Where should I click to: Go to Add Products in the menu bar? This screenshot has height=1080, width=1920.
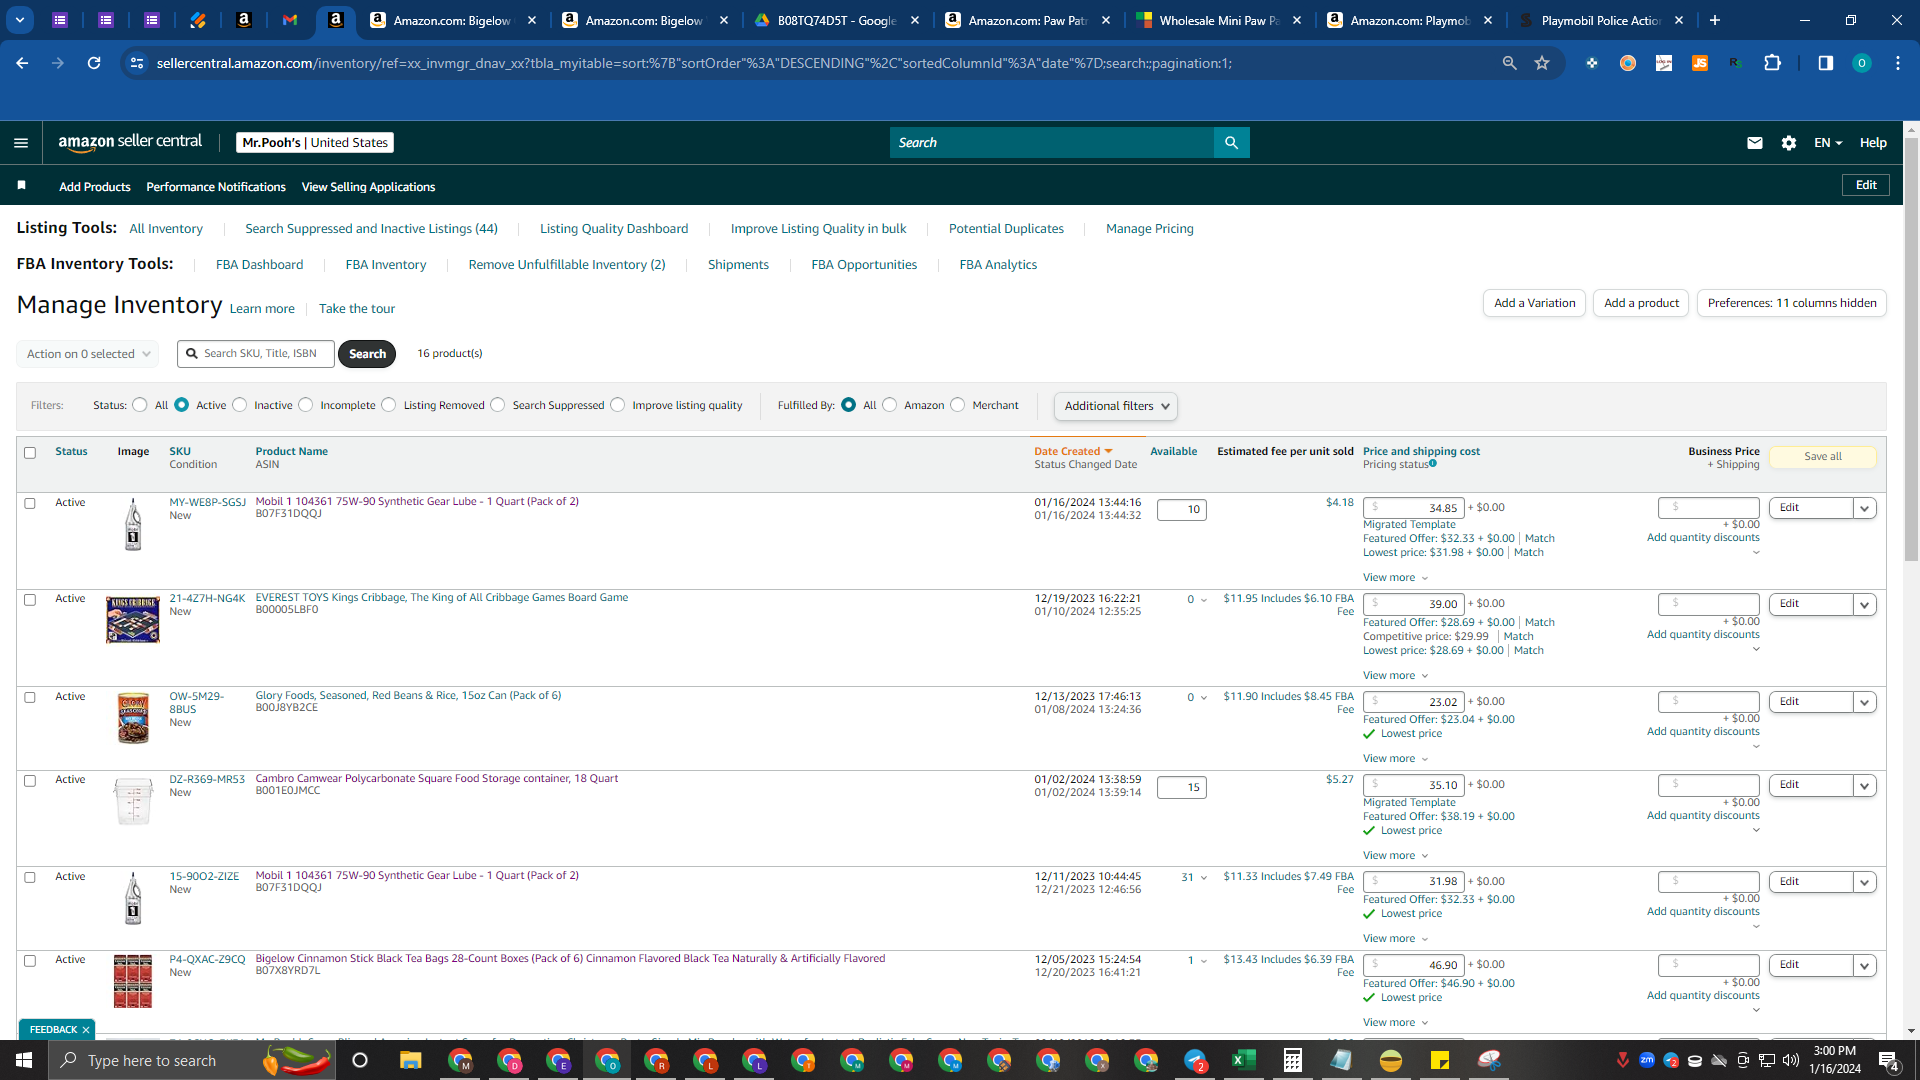point(95,187)
